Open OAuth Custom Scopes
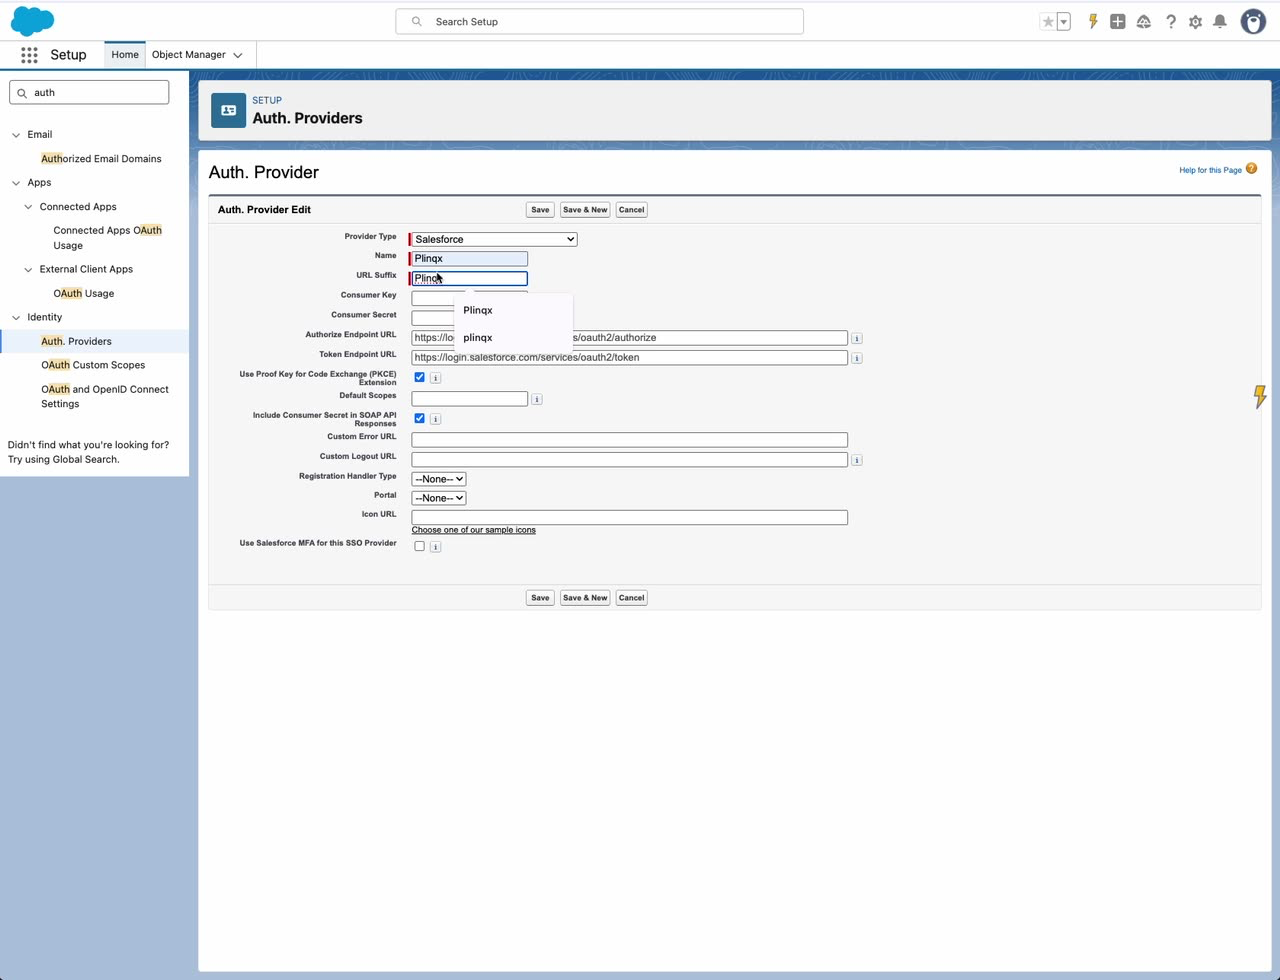 coord(93,365)
